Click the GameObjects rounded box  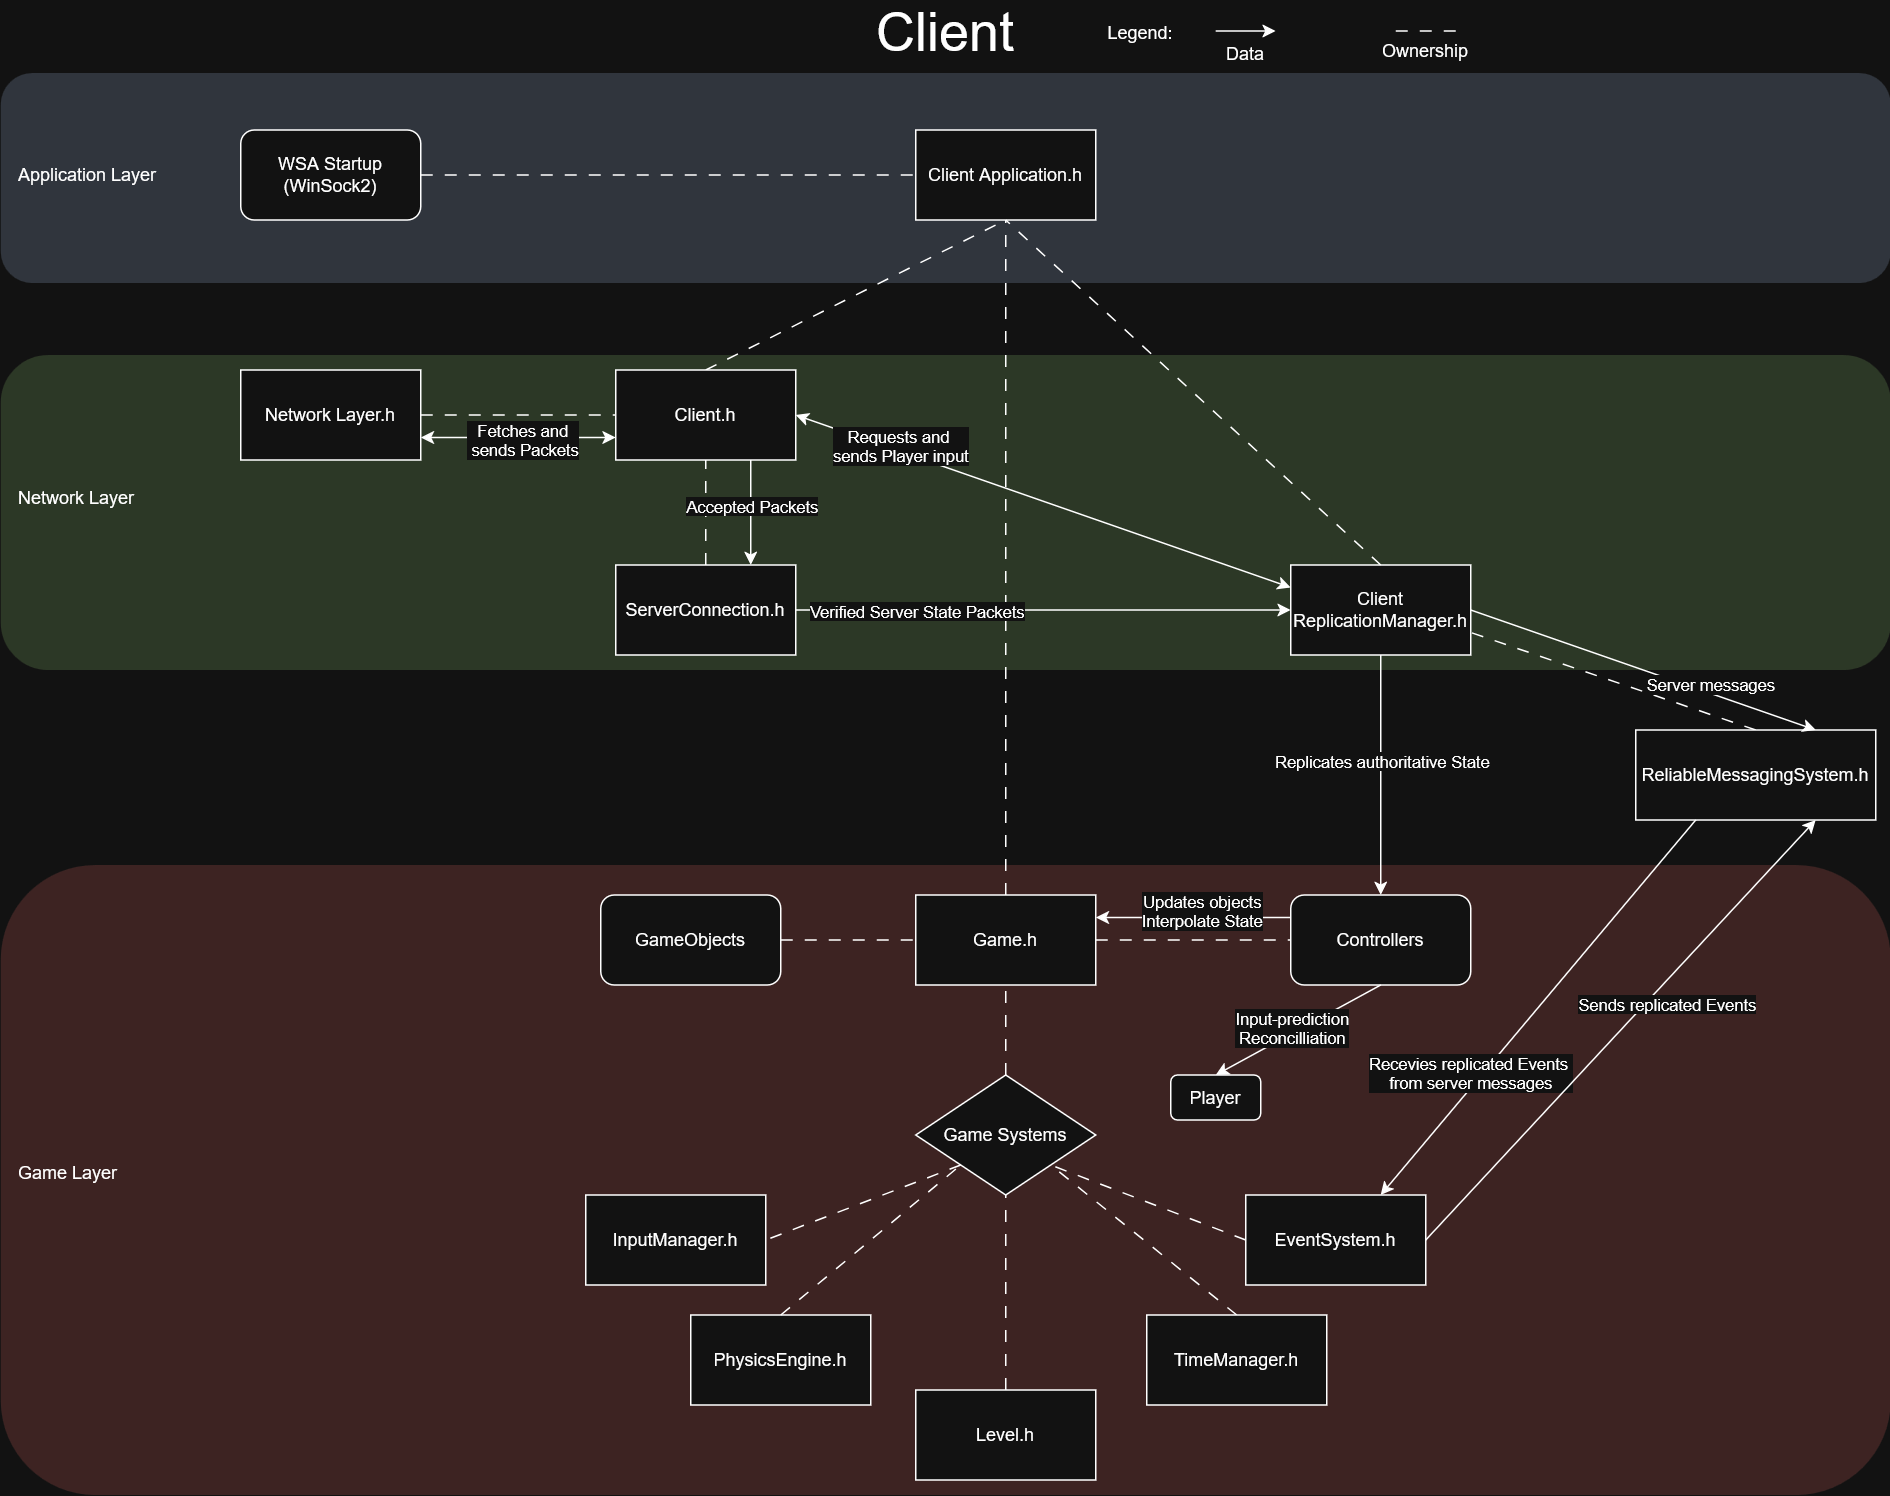click(x=690, y=940)
